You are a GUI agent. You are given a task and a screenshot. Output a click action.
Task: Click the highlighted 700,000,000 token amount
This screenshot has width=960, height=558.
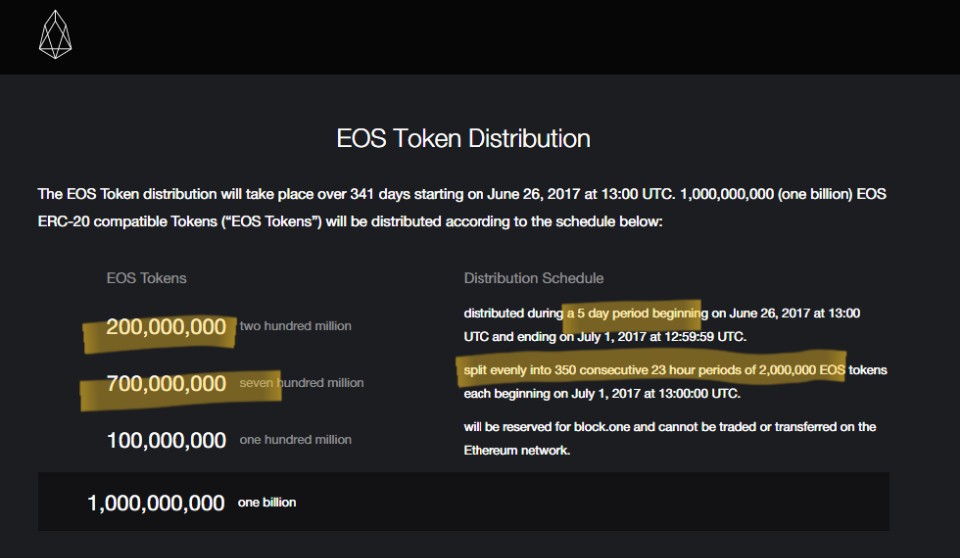(166, 383)
